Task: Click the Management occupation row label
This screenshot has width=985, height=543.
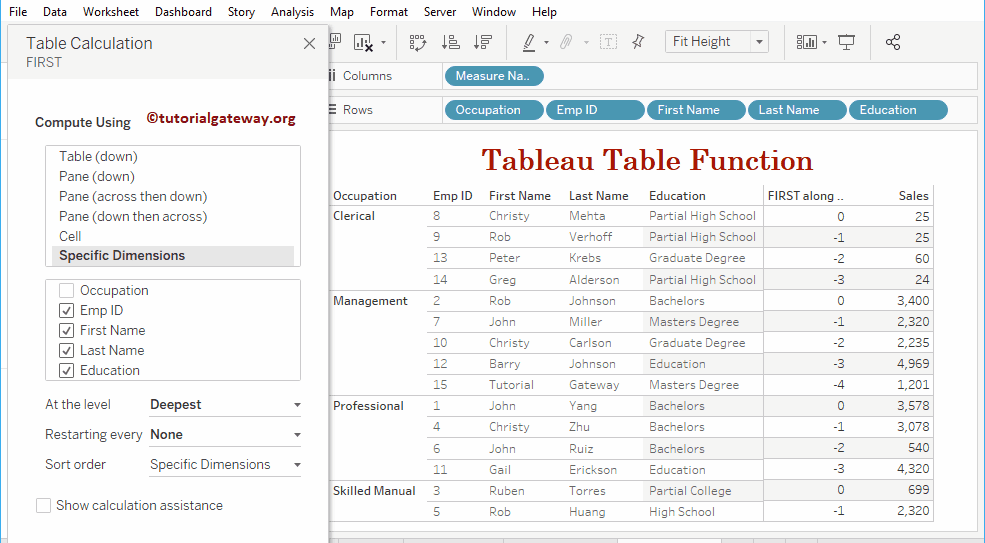Action: (x=370, y=301)
